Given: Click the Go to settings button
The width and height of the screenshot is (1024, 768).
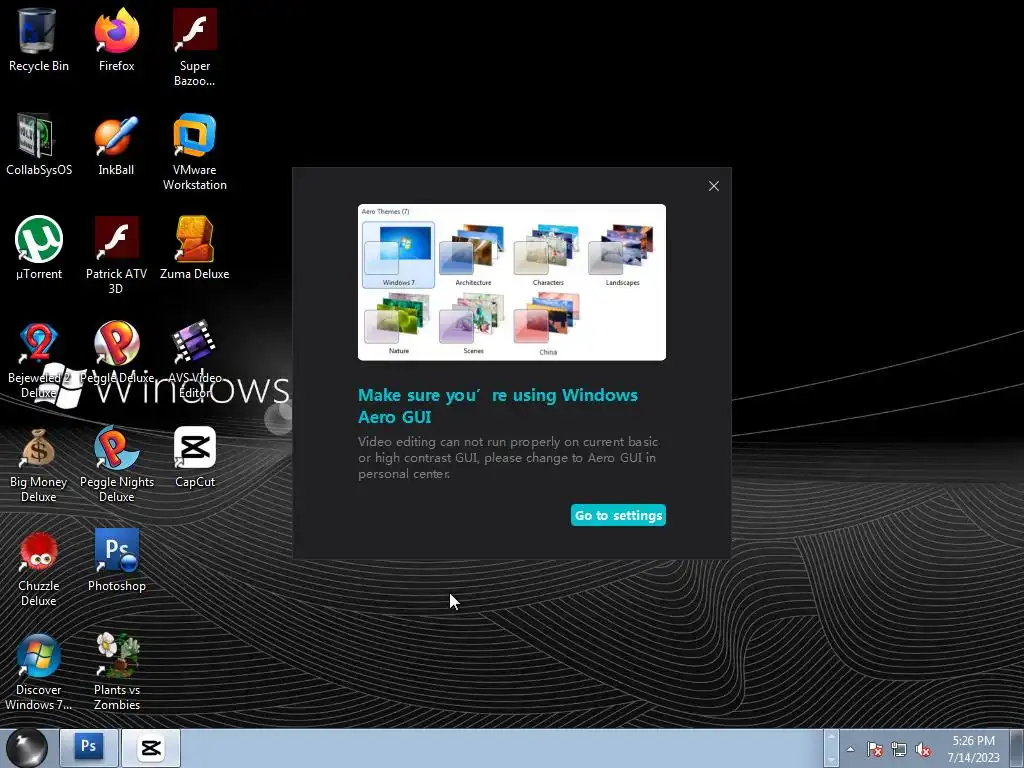Looking at the screenshot, I should [618, 515].
